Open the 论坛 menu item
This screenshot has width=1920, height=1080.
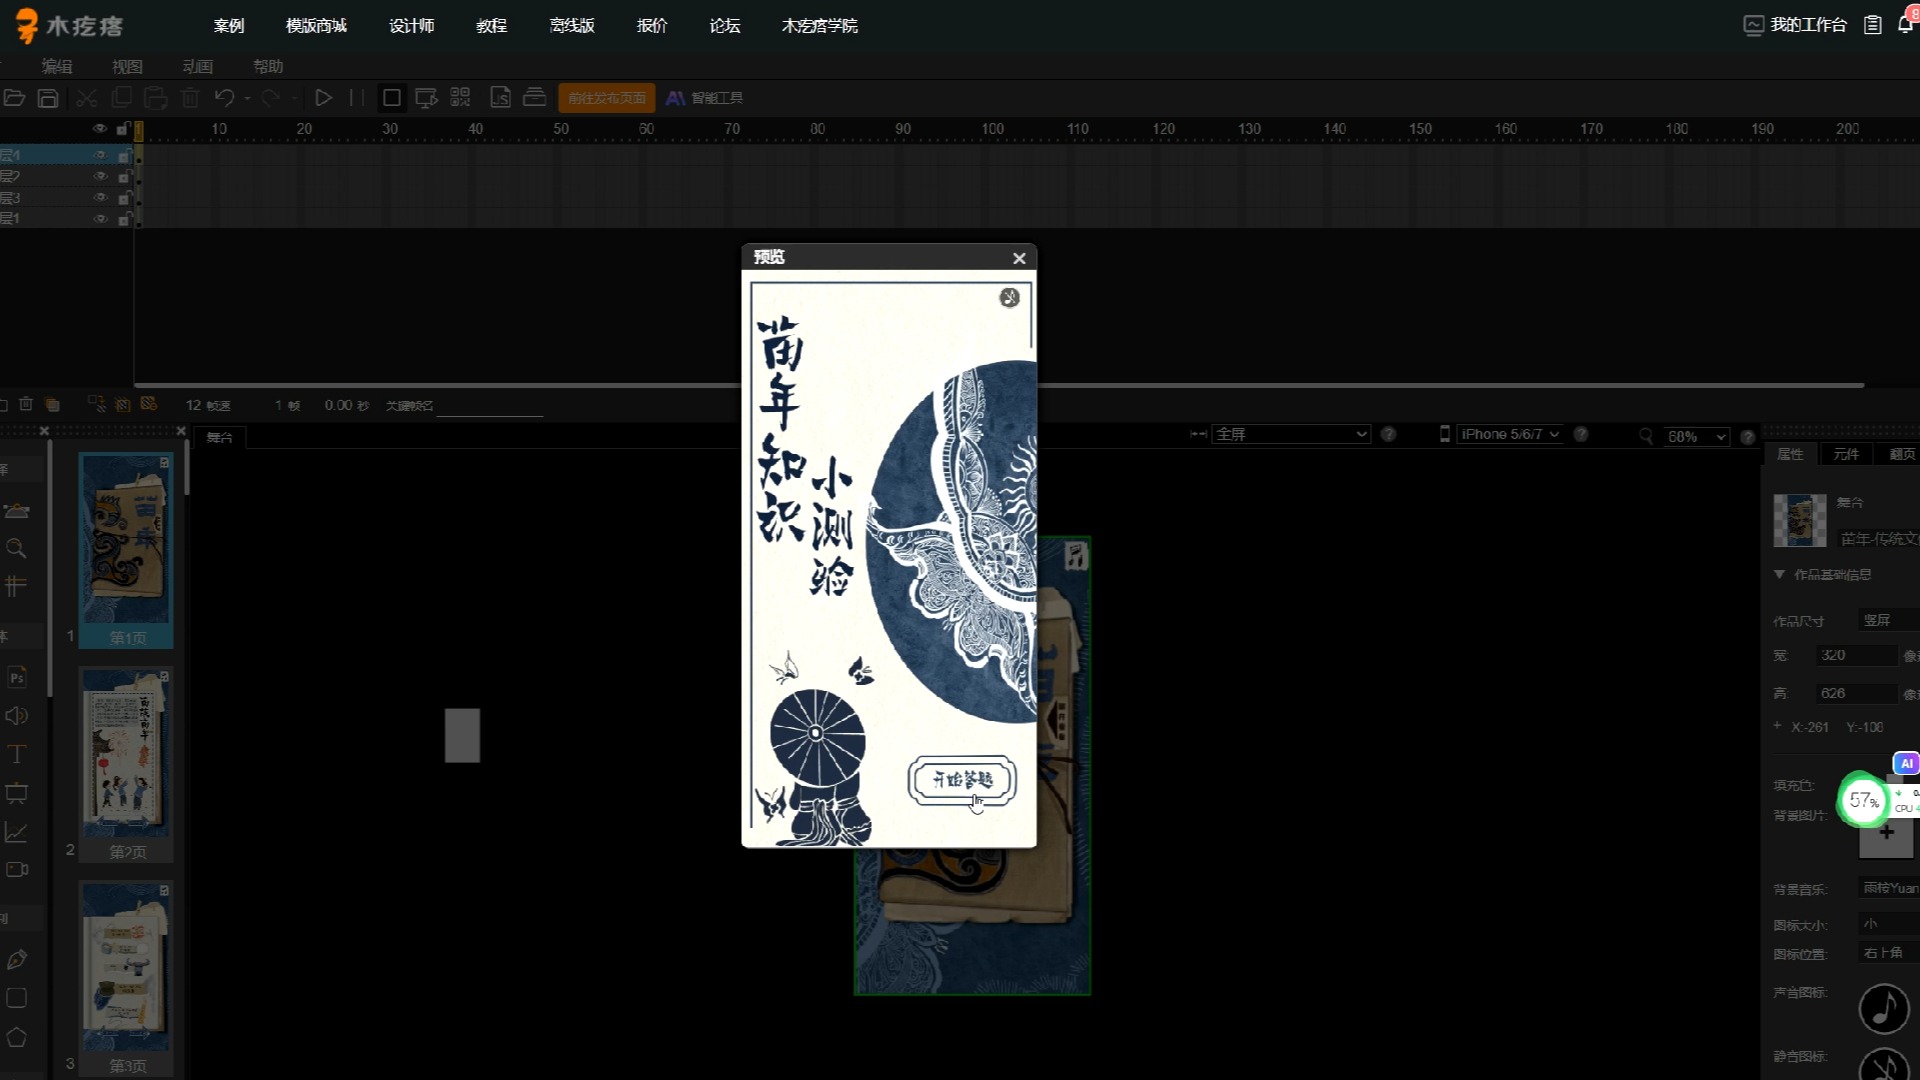click(x=725, y=25)
